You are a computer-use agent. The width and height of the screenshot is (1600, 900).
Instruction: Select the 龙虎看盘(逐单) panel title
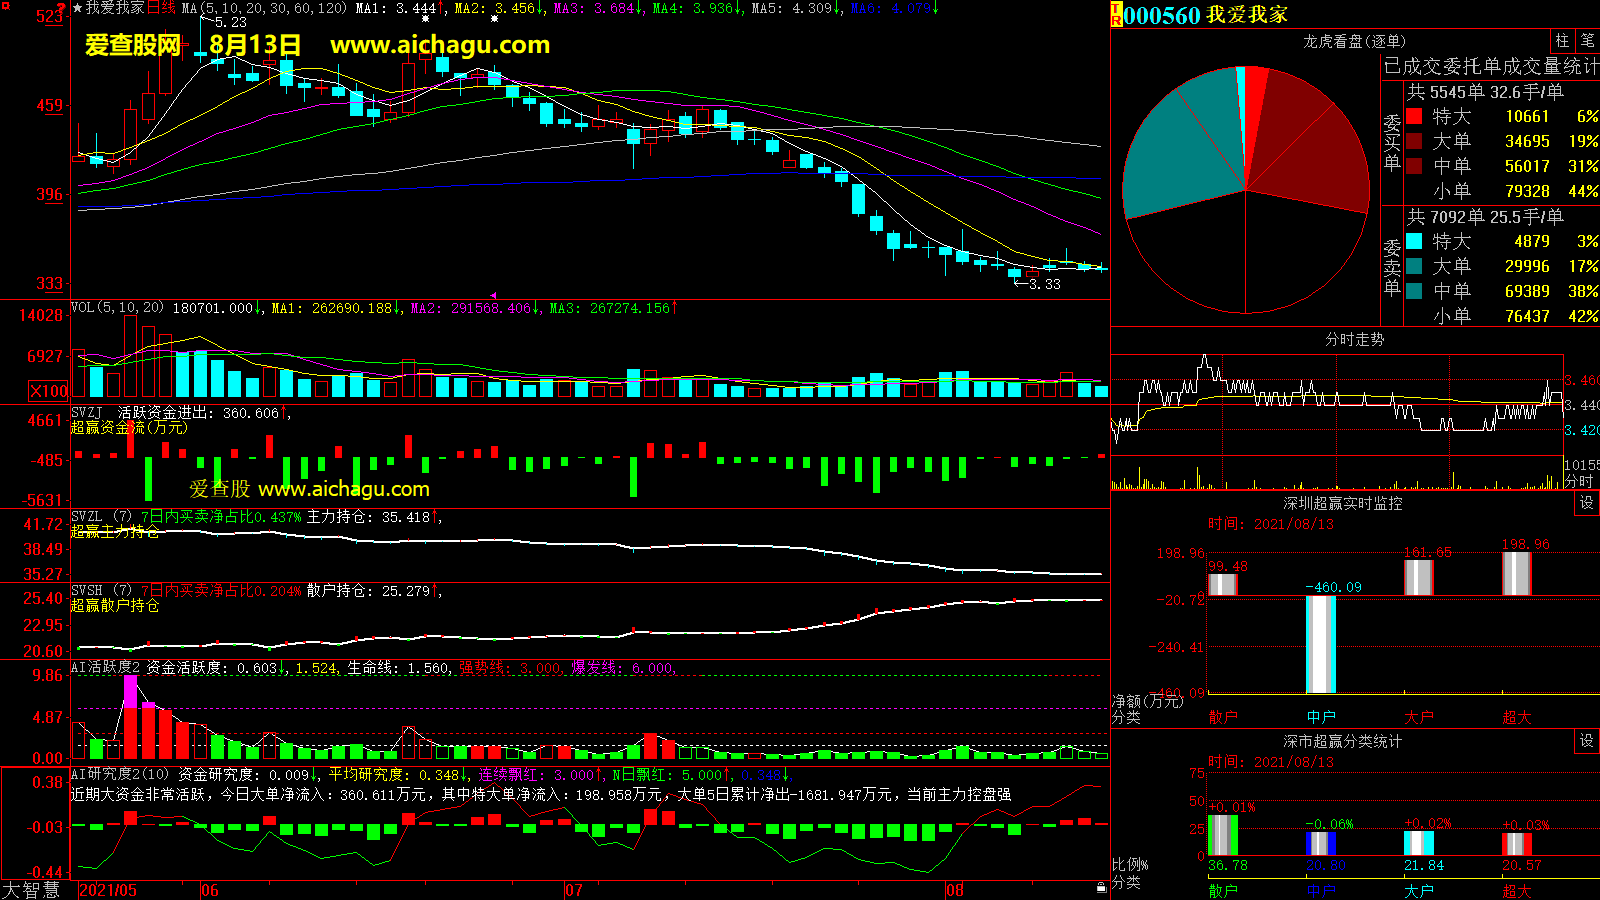1354,41
